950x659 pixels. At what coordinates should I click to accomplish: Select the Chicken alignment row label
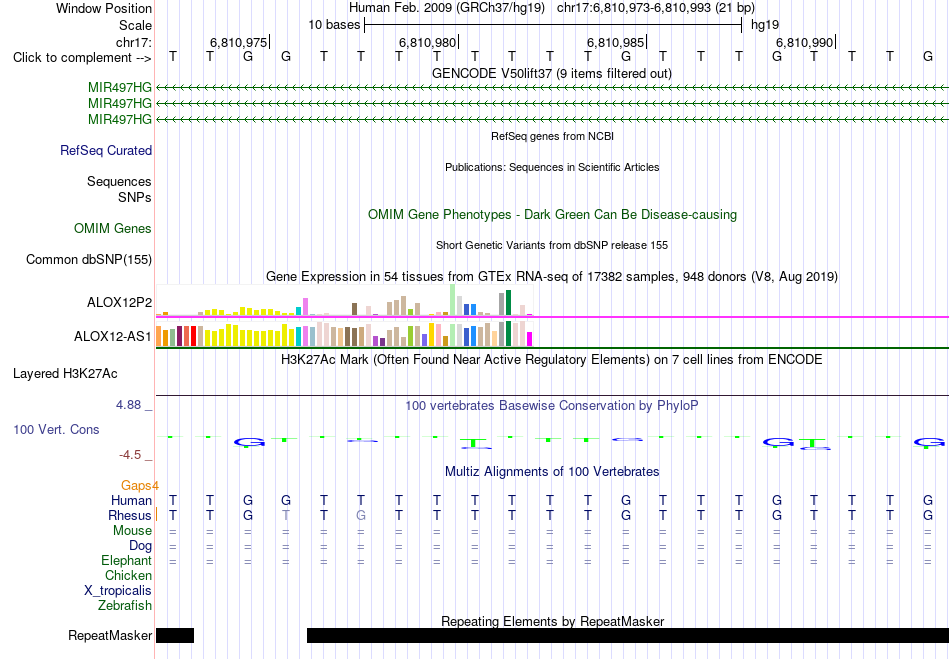click(128, 575)
